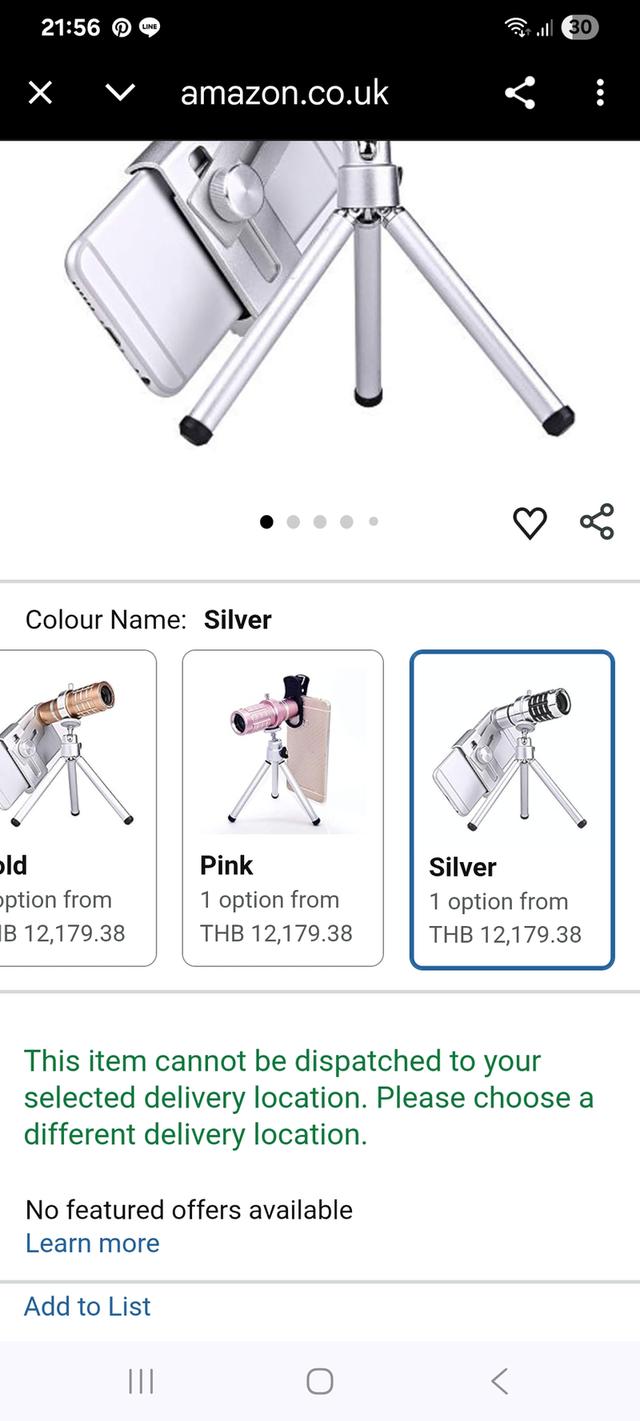Open the amazon.co.uk address bar

pyautogui.click(x=284, y=94)
